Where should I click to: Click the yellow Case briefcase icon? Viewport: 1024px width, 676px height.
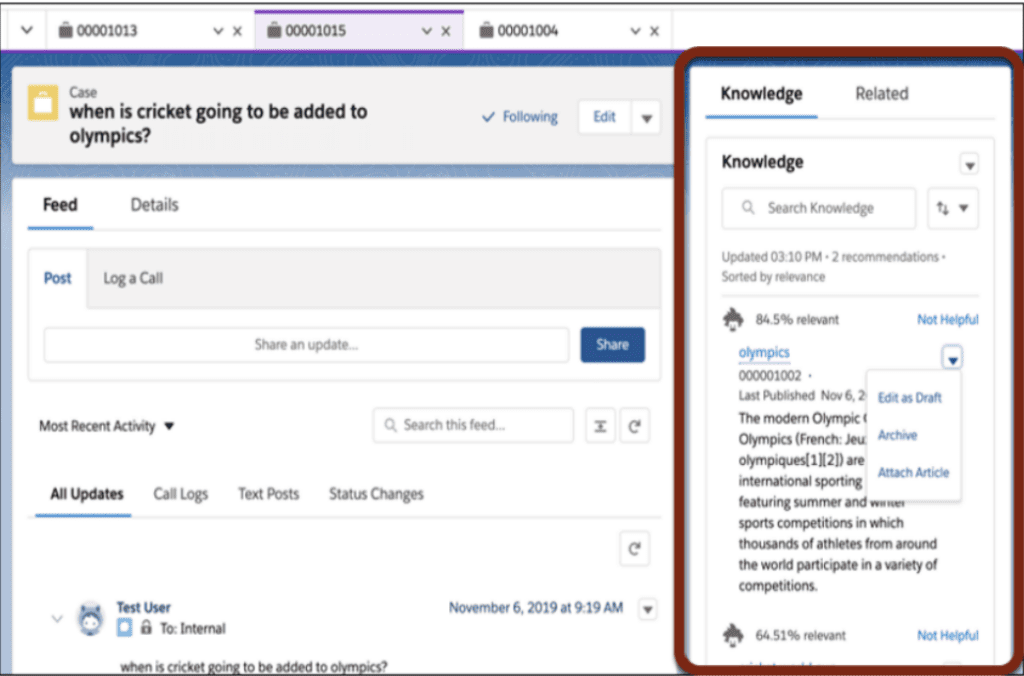click(41, 103)
